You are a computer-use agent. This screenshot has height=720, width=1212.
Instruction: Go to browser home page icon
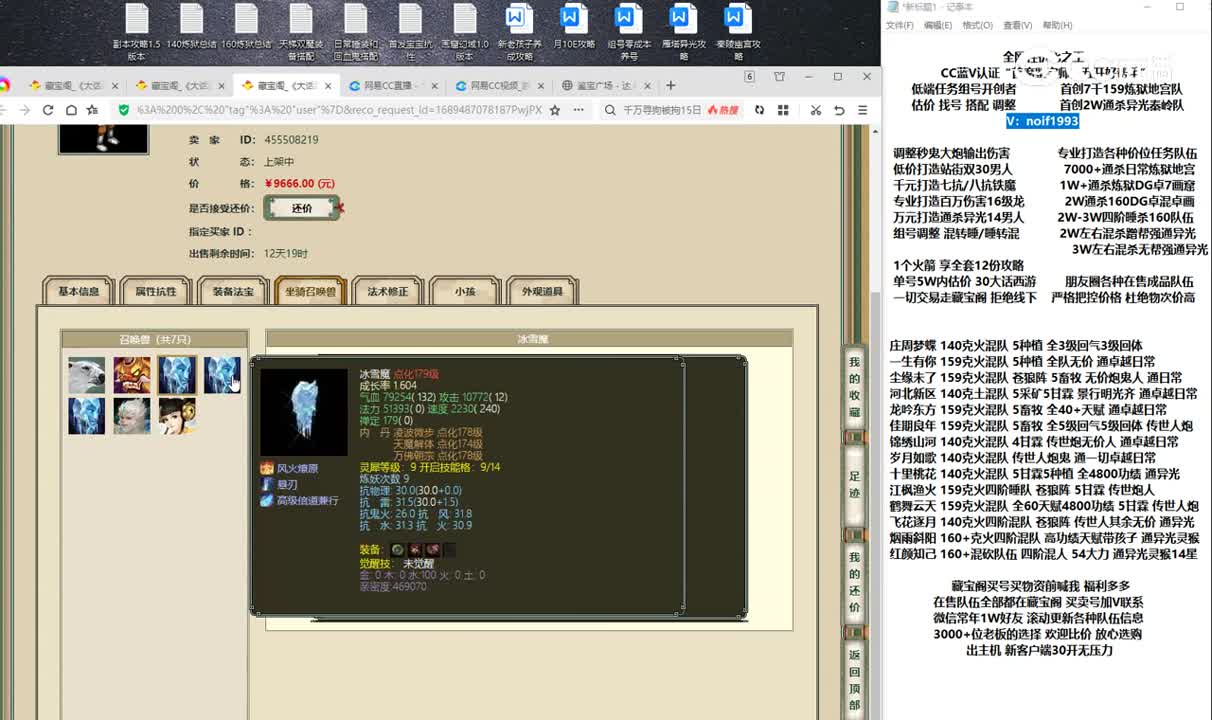[70, 110]
